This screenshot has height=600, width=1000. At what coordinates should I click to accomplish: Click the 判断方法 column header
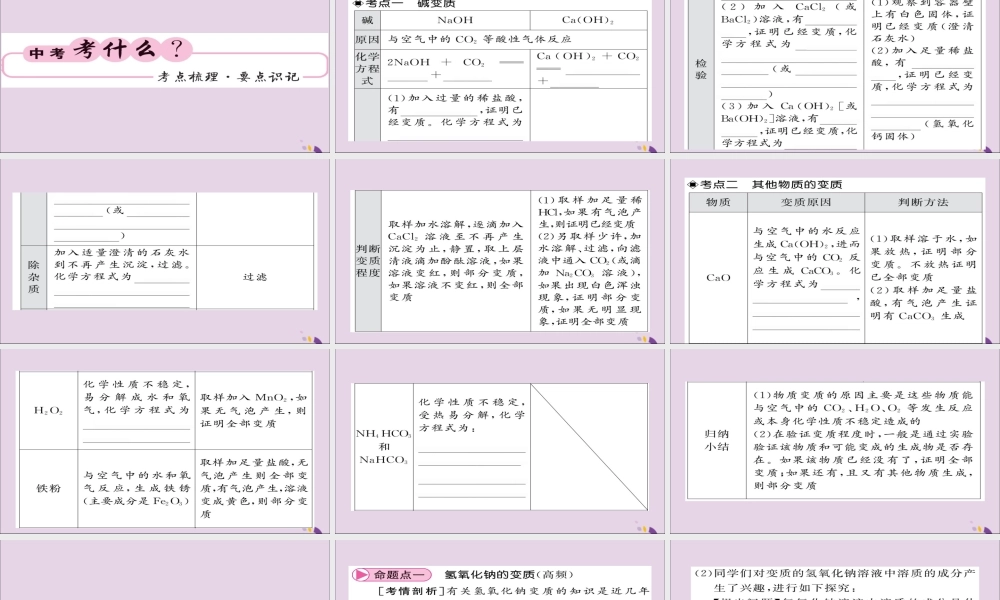point(923,202)
